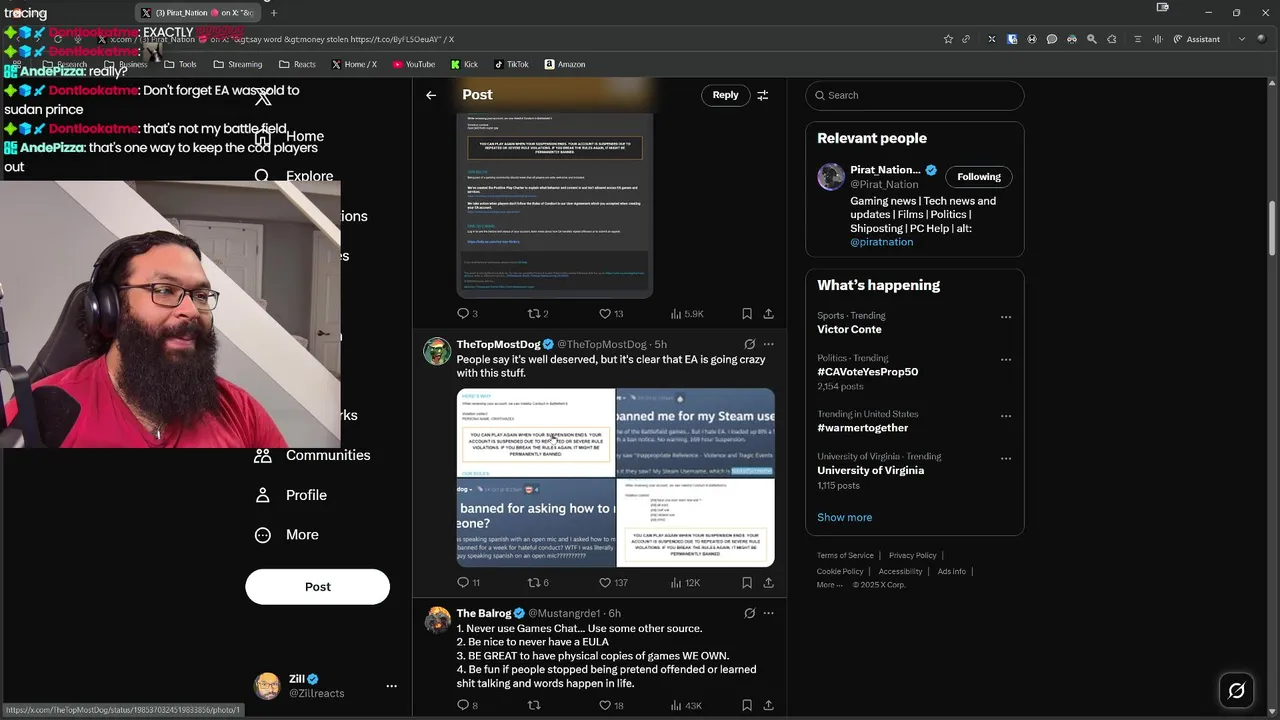Bookmark this page with the star icon
Viewport: 1280px width, 720px height.
click(948, 39)
